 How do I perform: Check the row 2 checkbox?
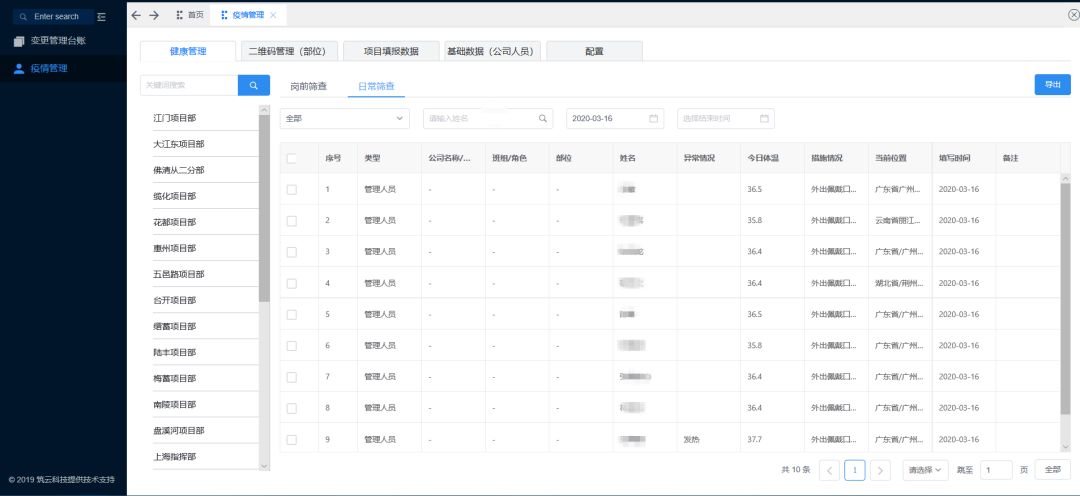point(291,220)
